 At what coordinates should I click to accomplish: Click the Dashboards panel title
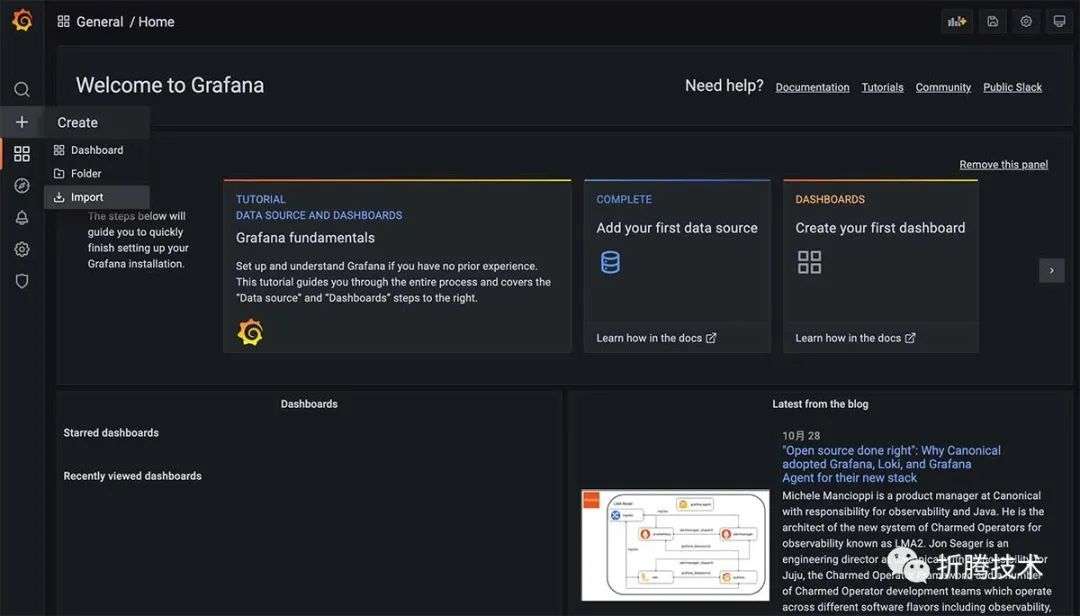[309, 404]
